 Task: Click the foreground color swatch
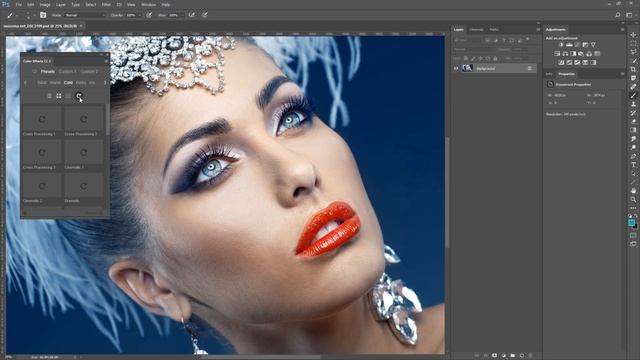click(631, 222)
